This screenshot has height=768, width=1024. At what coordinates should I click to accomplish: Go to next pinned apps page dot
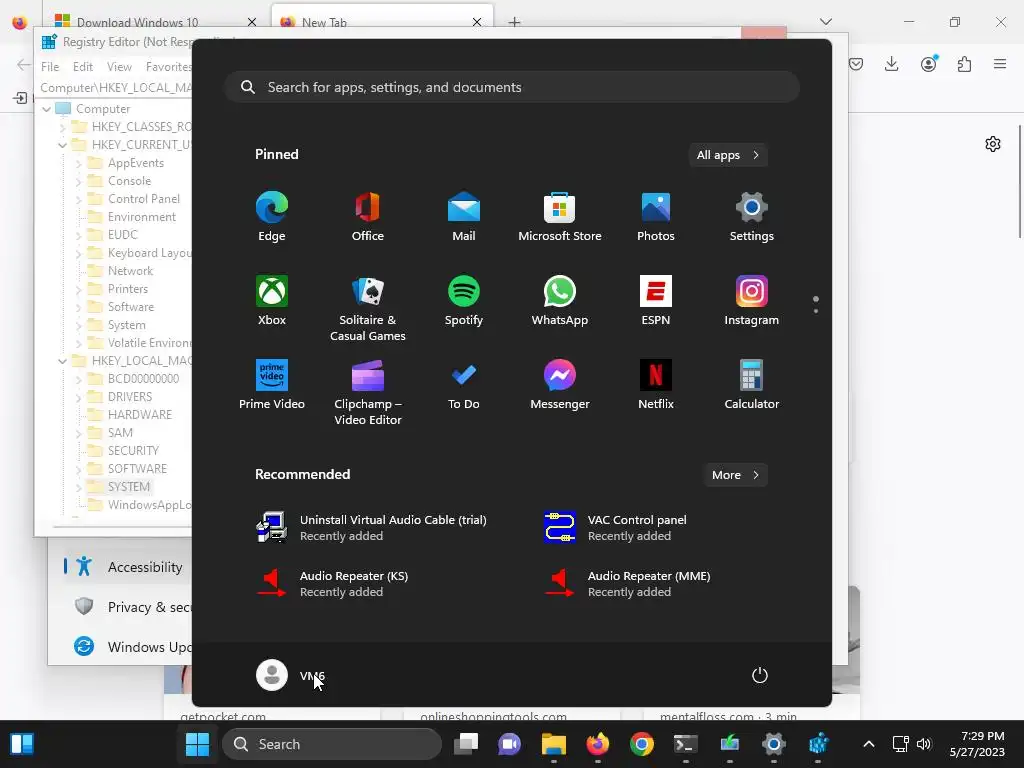pyautogui.click(x=816, y=311)
